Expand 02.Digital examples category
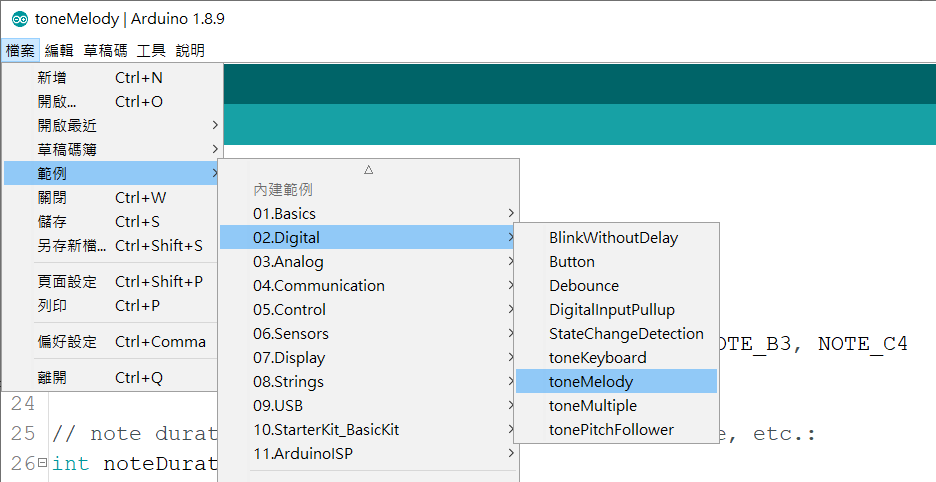The height and width of the screenshot is (482, 936). click(368, 237)
